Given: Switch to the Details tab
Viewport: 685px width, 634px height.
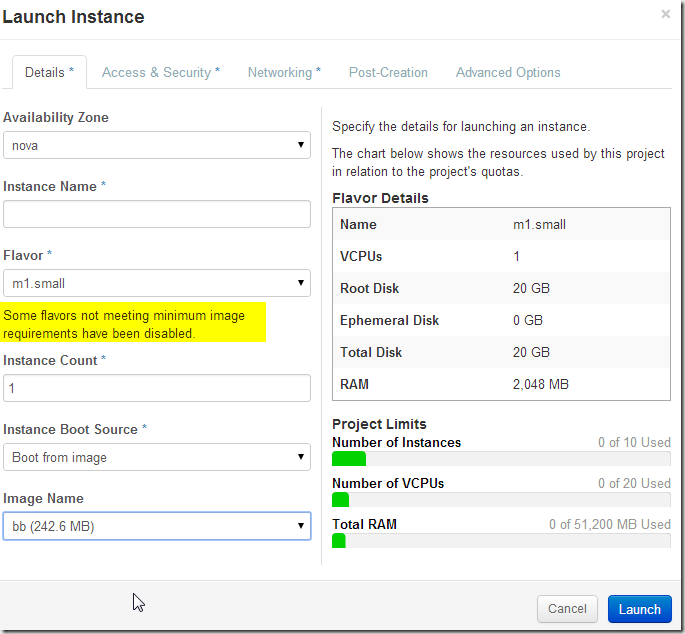Looking at the screenshot, I should pos(49,72).
